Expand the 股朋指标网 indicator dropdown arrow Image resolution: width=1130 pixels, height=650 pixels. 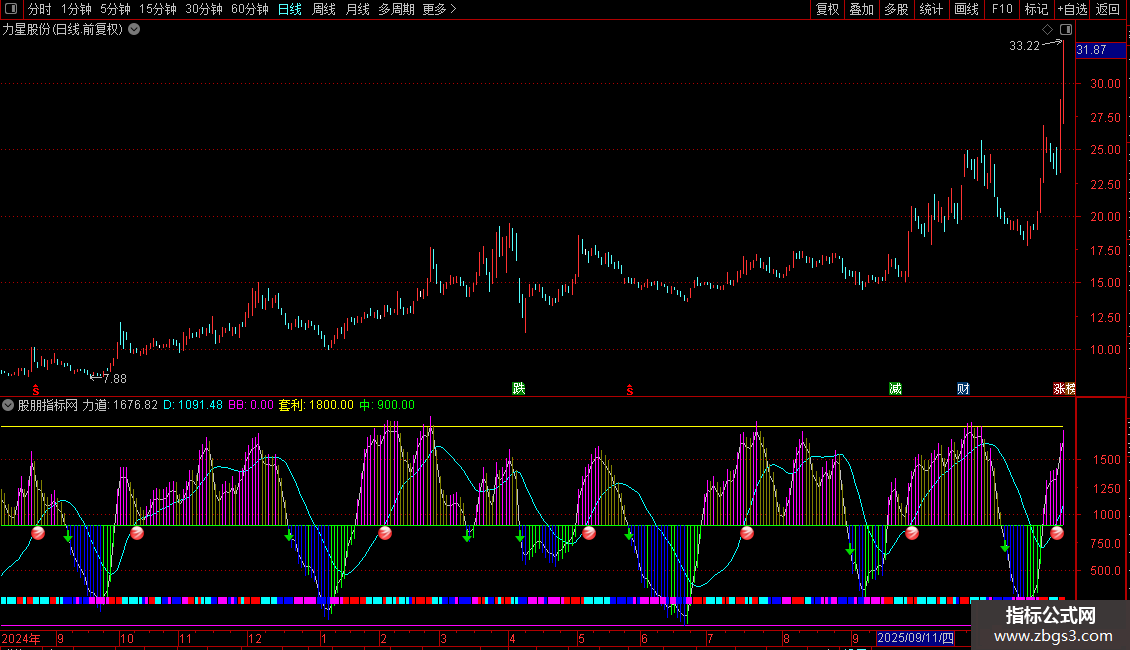point(8,405)
